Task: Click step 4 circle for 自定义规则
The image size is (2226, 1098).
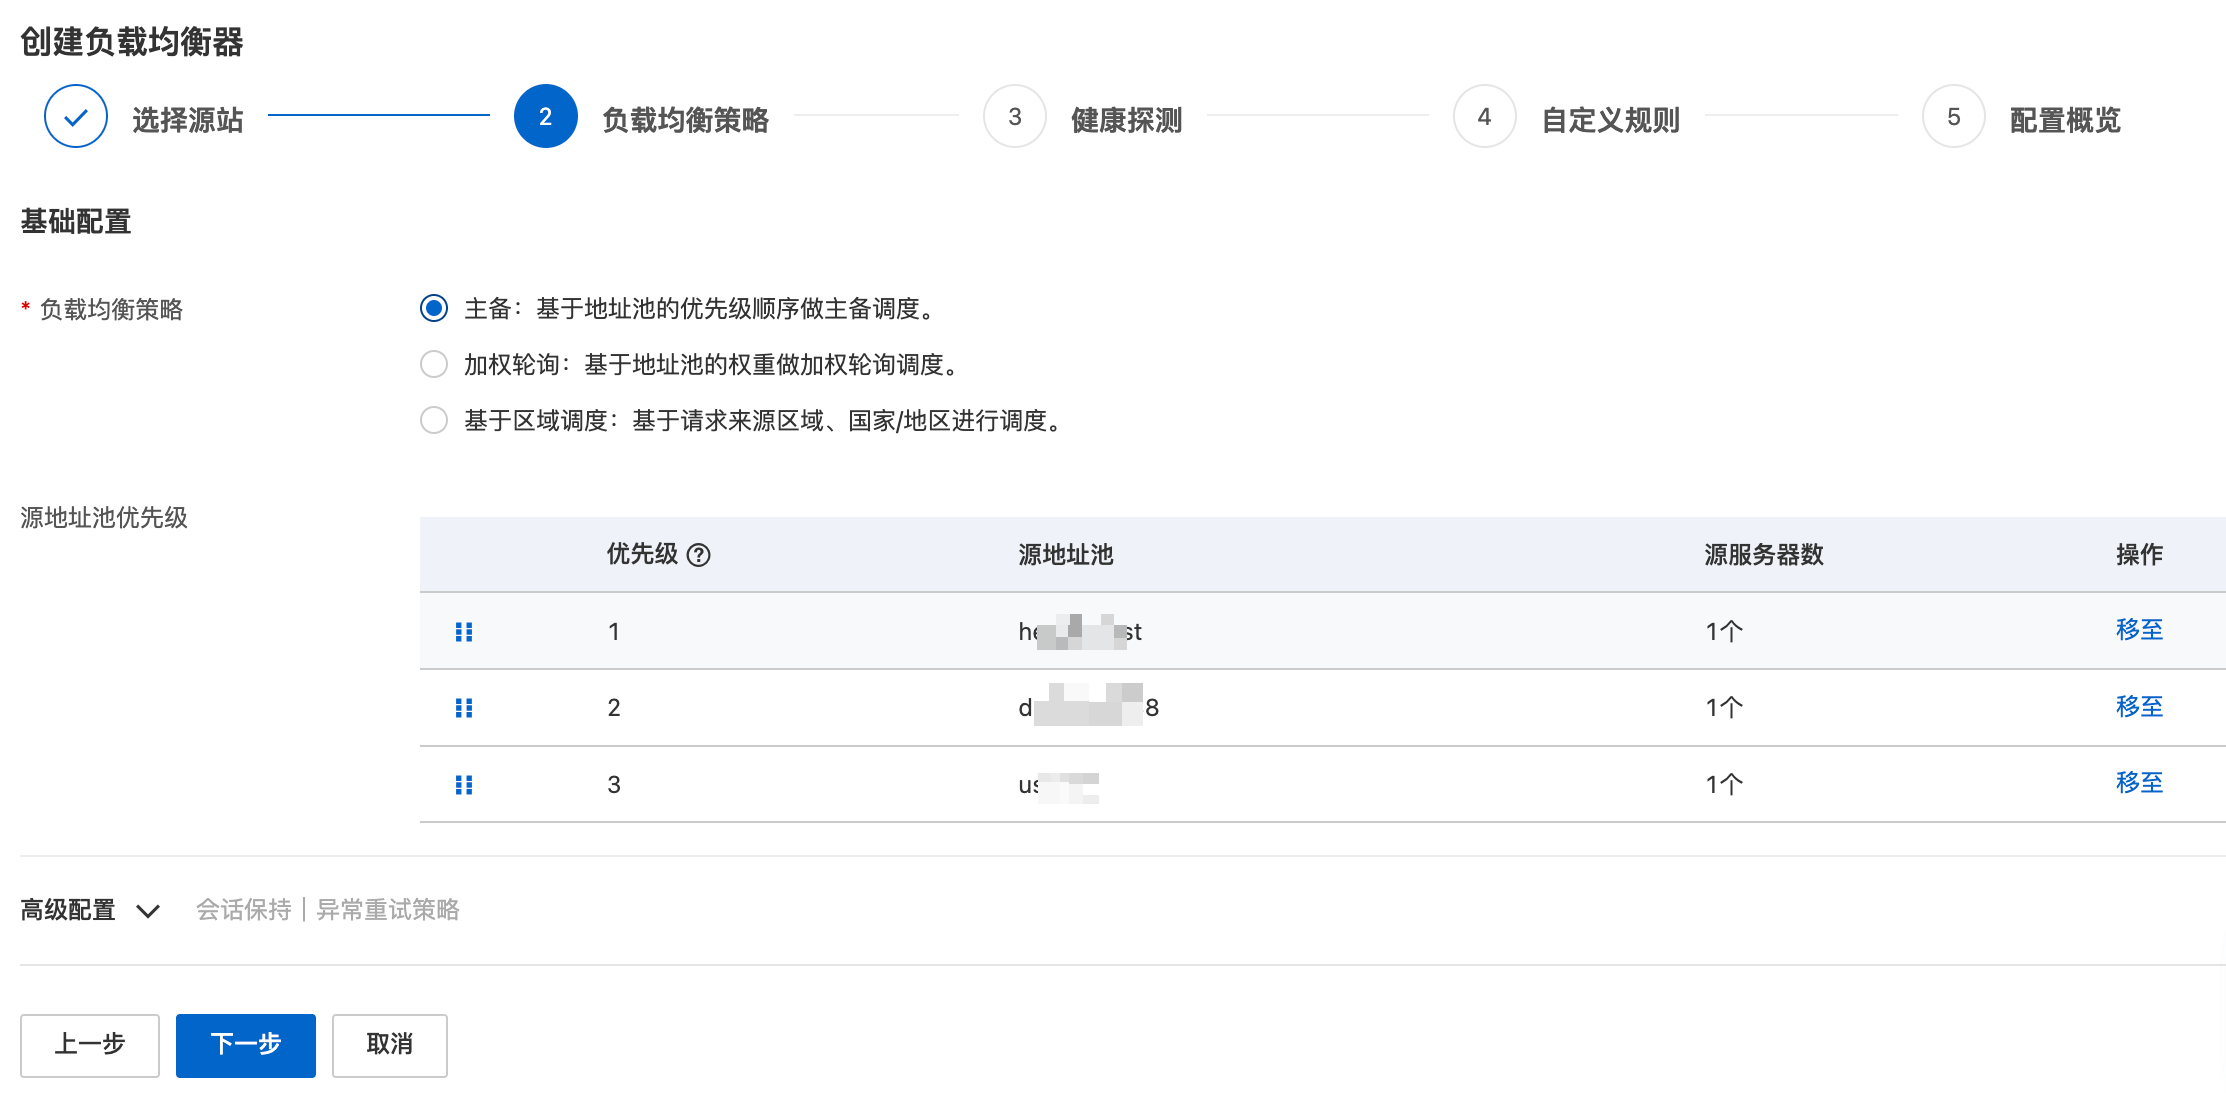Action: (x=1484, y=117)
